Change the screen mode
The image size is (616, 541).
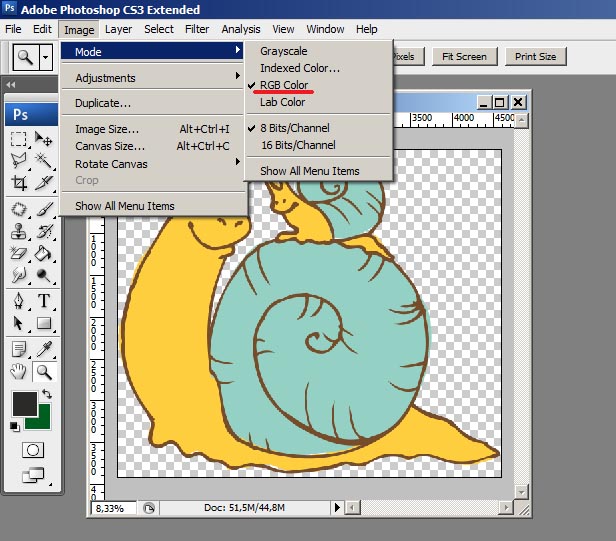pyautogui.click(x=33, y=475)
